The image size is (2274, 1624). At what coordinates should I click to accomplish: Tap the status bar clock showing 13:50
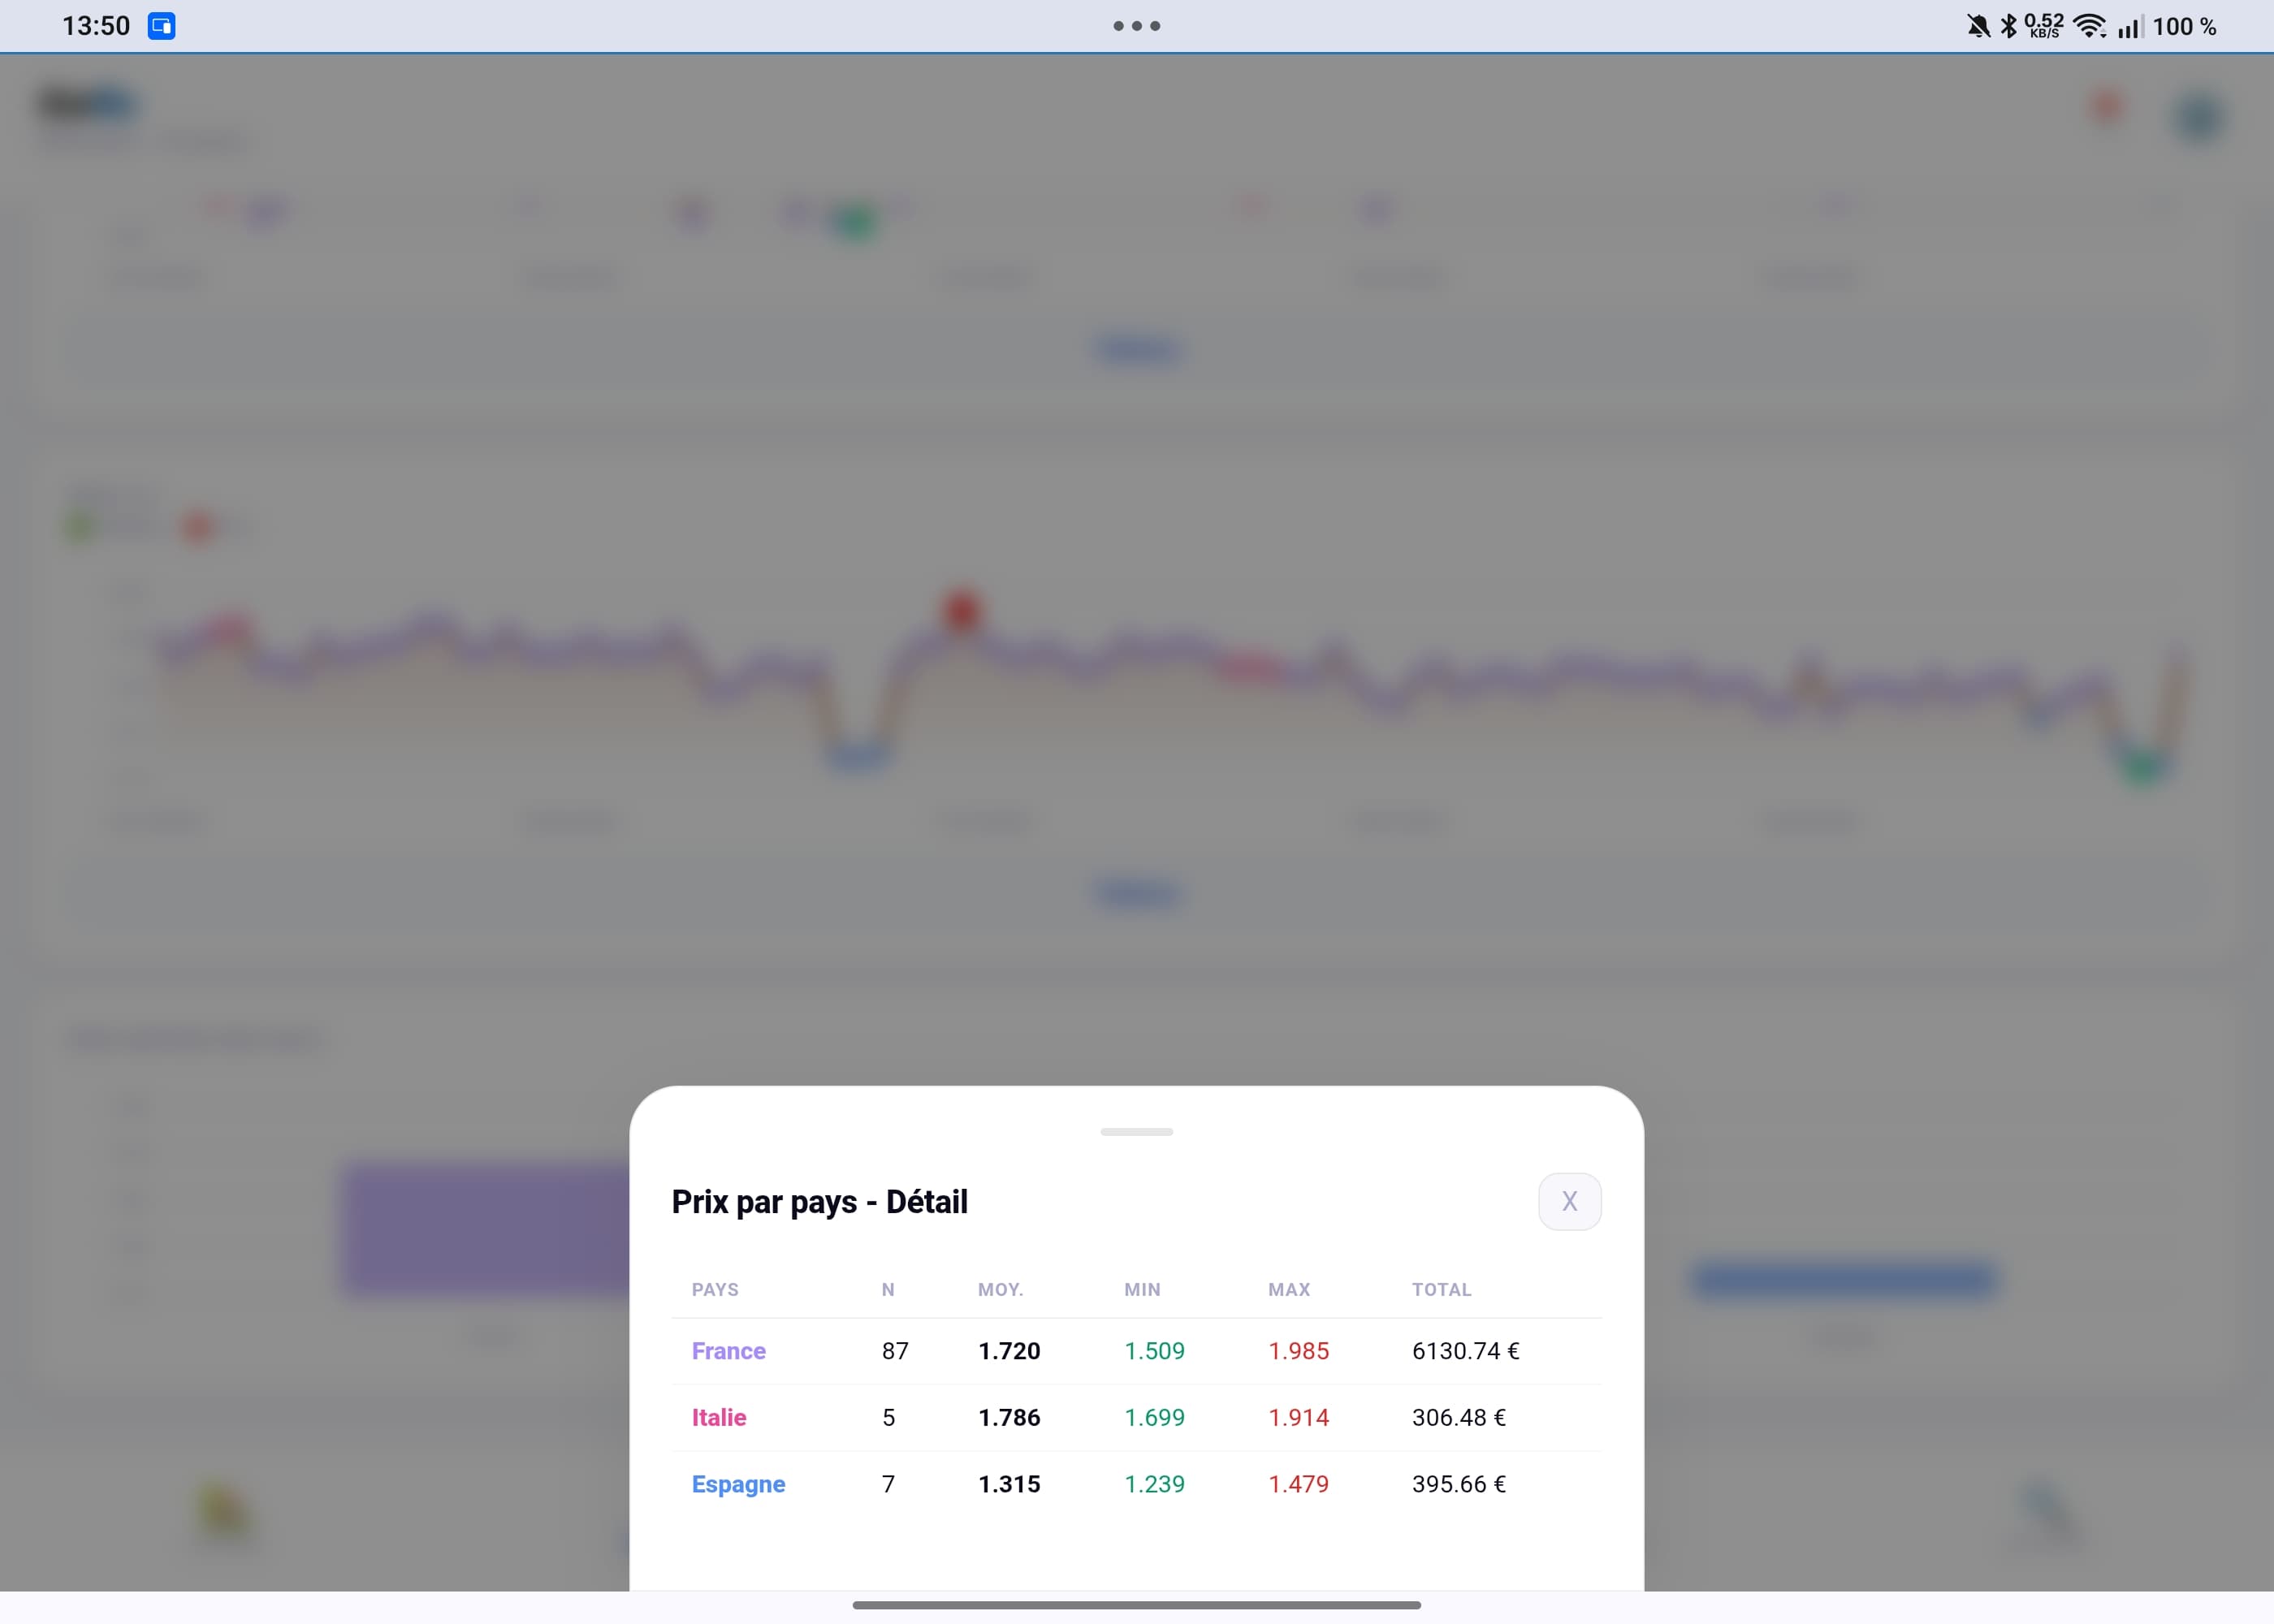click(x=96, y=26)
